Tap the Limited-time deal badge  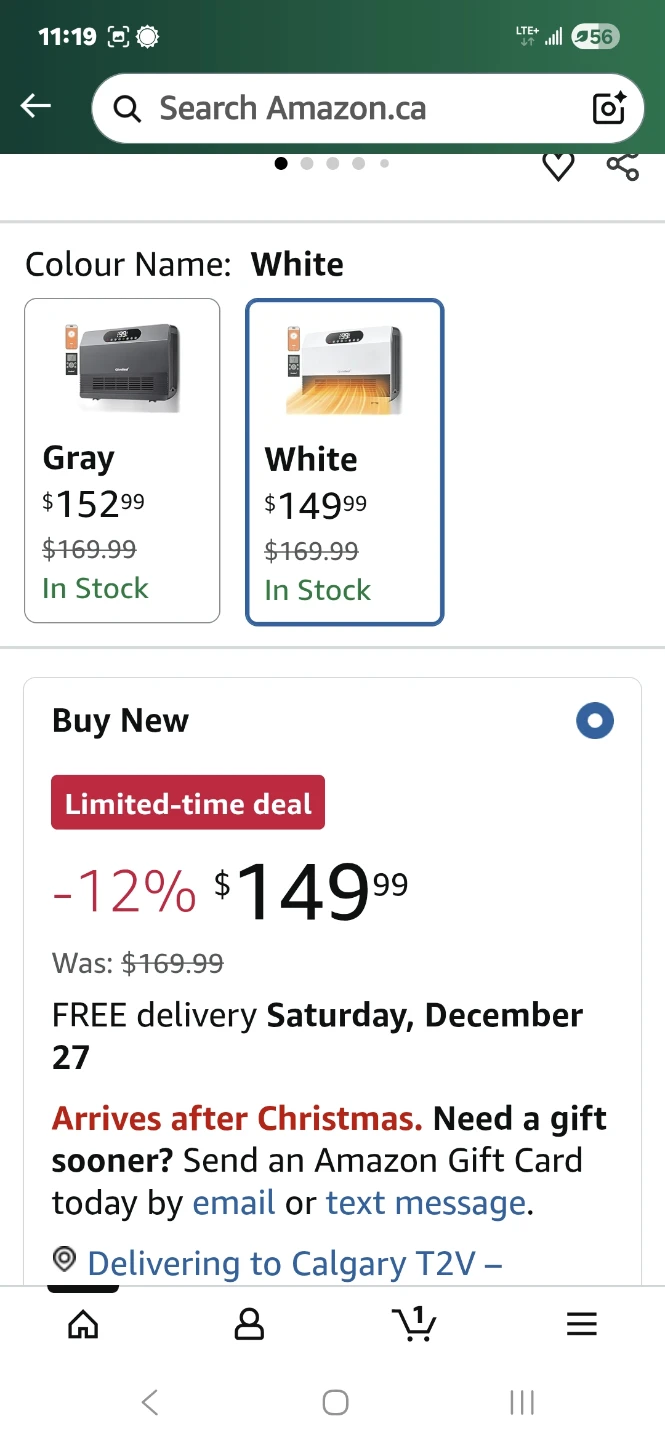(x=188, y=803)
